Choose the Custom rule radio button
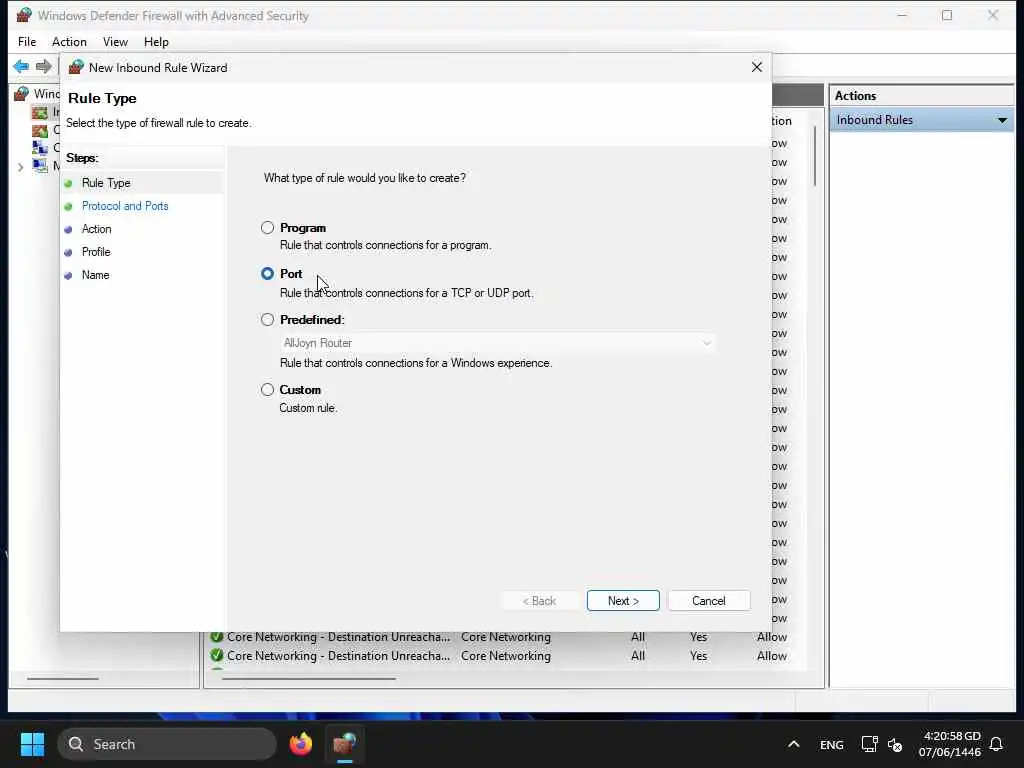 [267, 389]
